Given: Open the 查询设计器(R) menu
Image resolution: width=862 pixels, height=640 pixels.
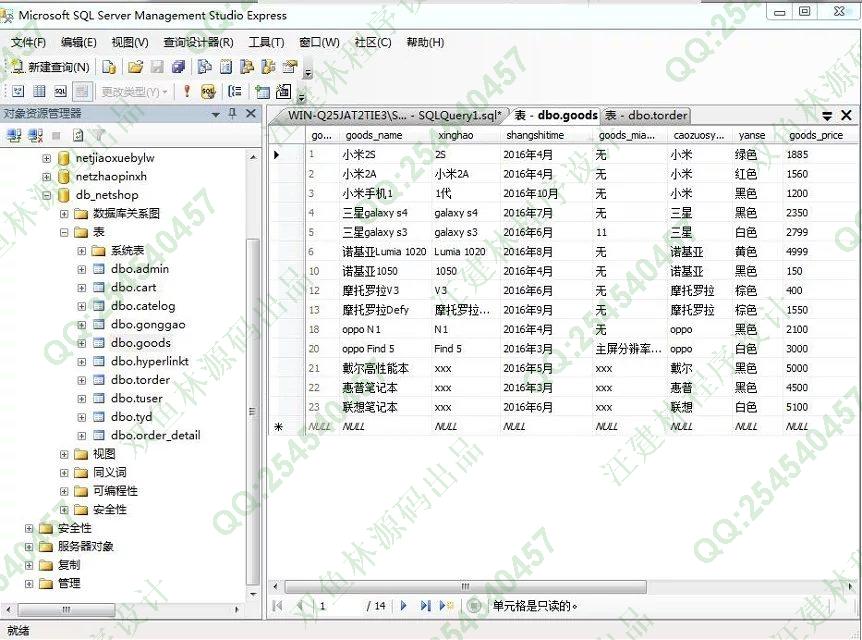Looking at the screenshot, I should tap(198, 42).
